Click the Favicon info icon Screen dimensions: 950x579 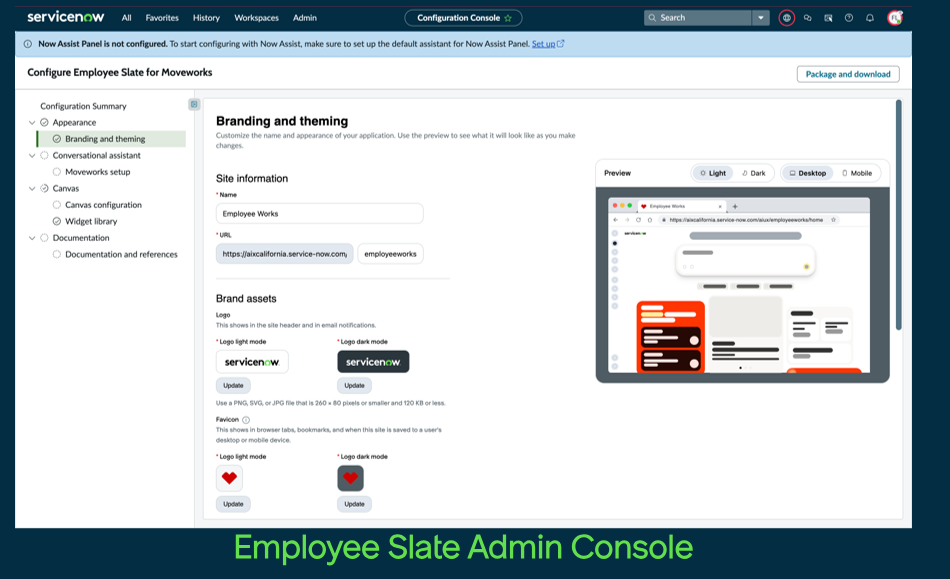tap(246, 420)
